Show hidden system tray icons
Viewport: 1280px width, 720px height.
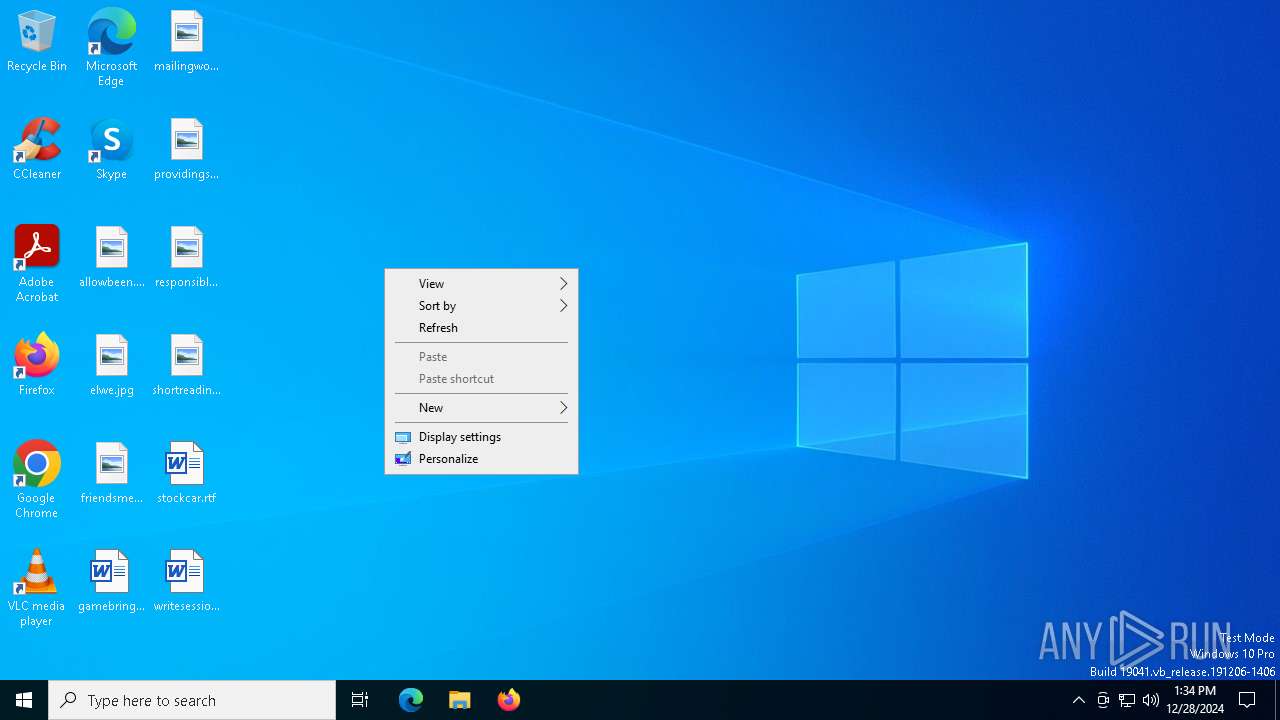click(1078, 700)
